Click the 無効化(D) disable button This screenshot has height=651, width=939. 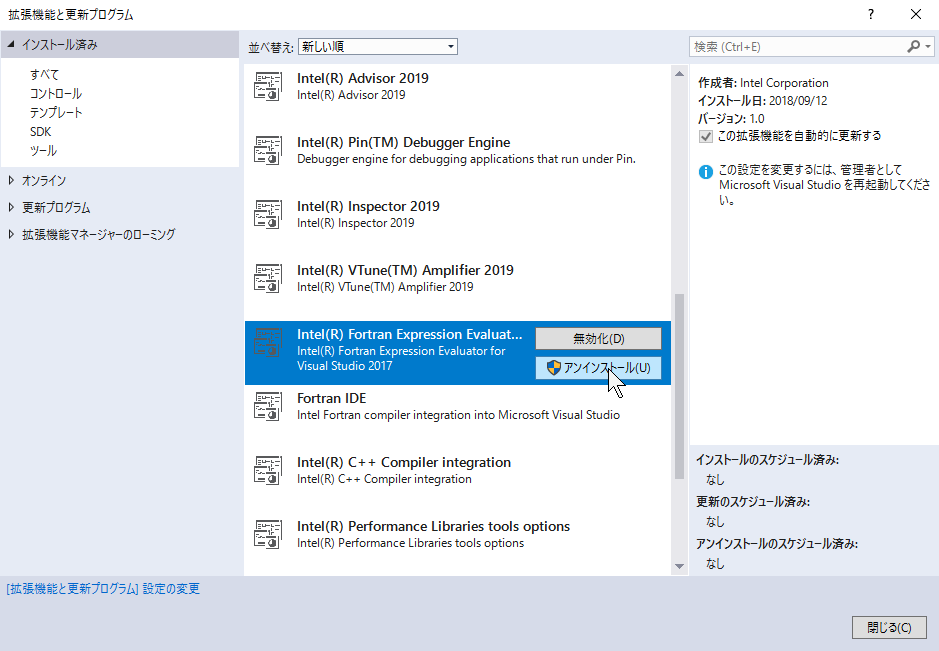598,339
